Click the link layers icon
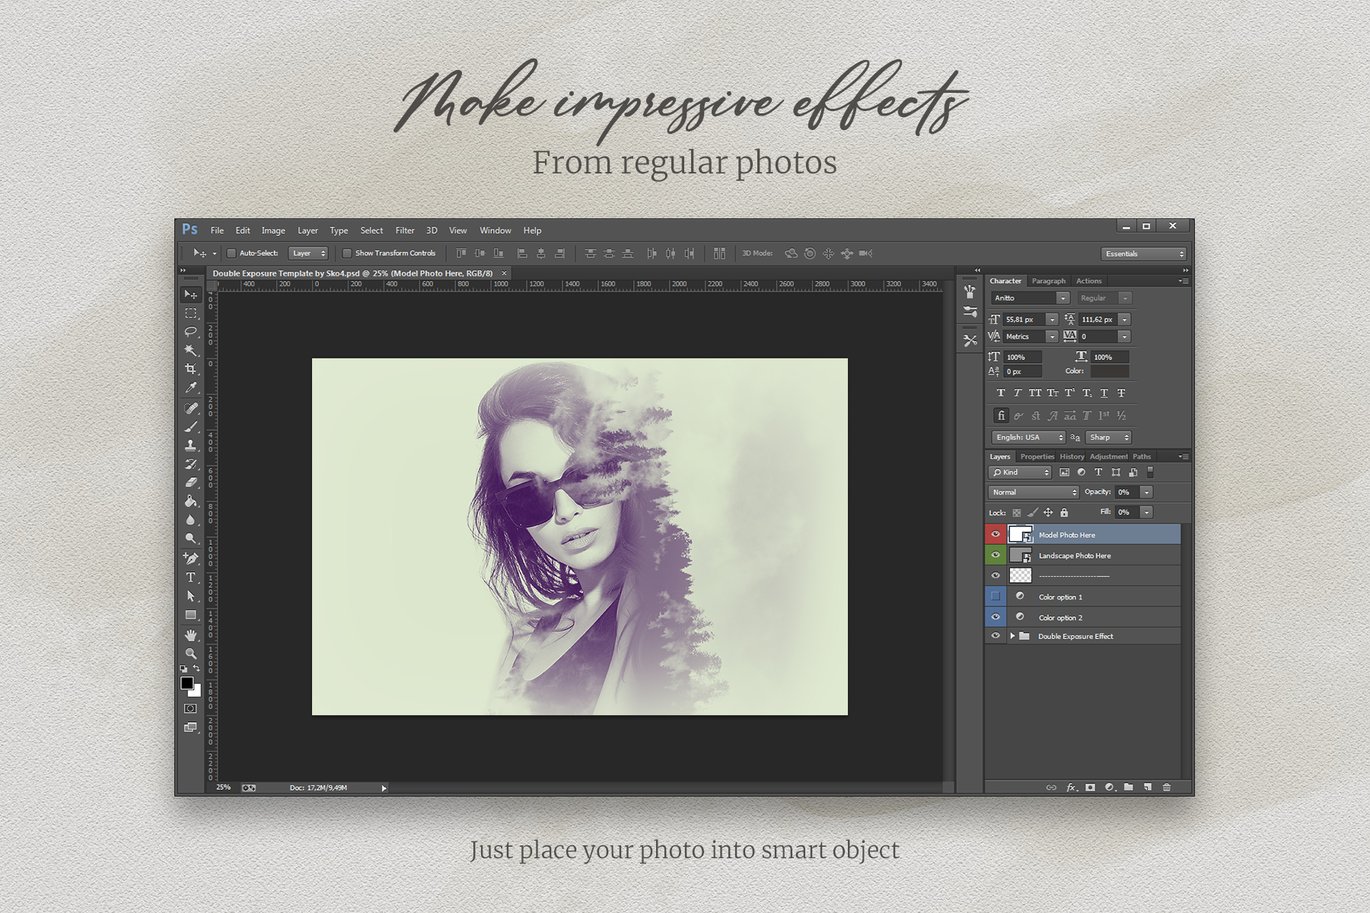Image resolution: width=1370 pixels, height=913 pixels. click(x=1051, y=787)
